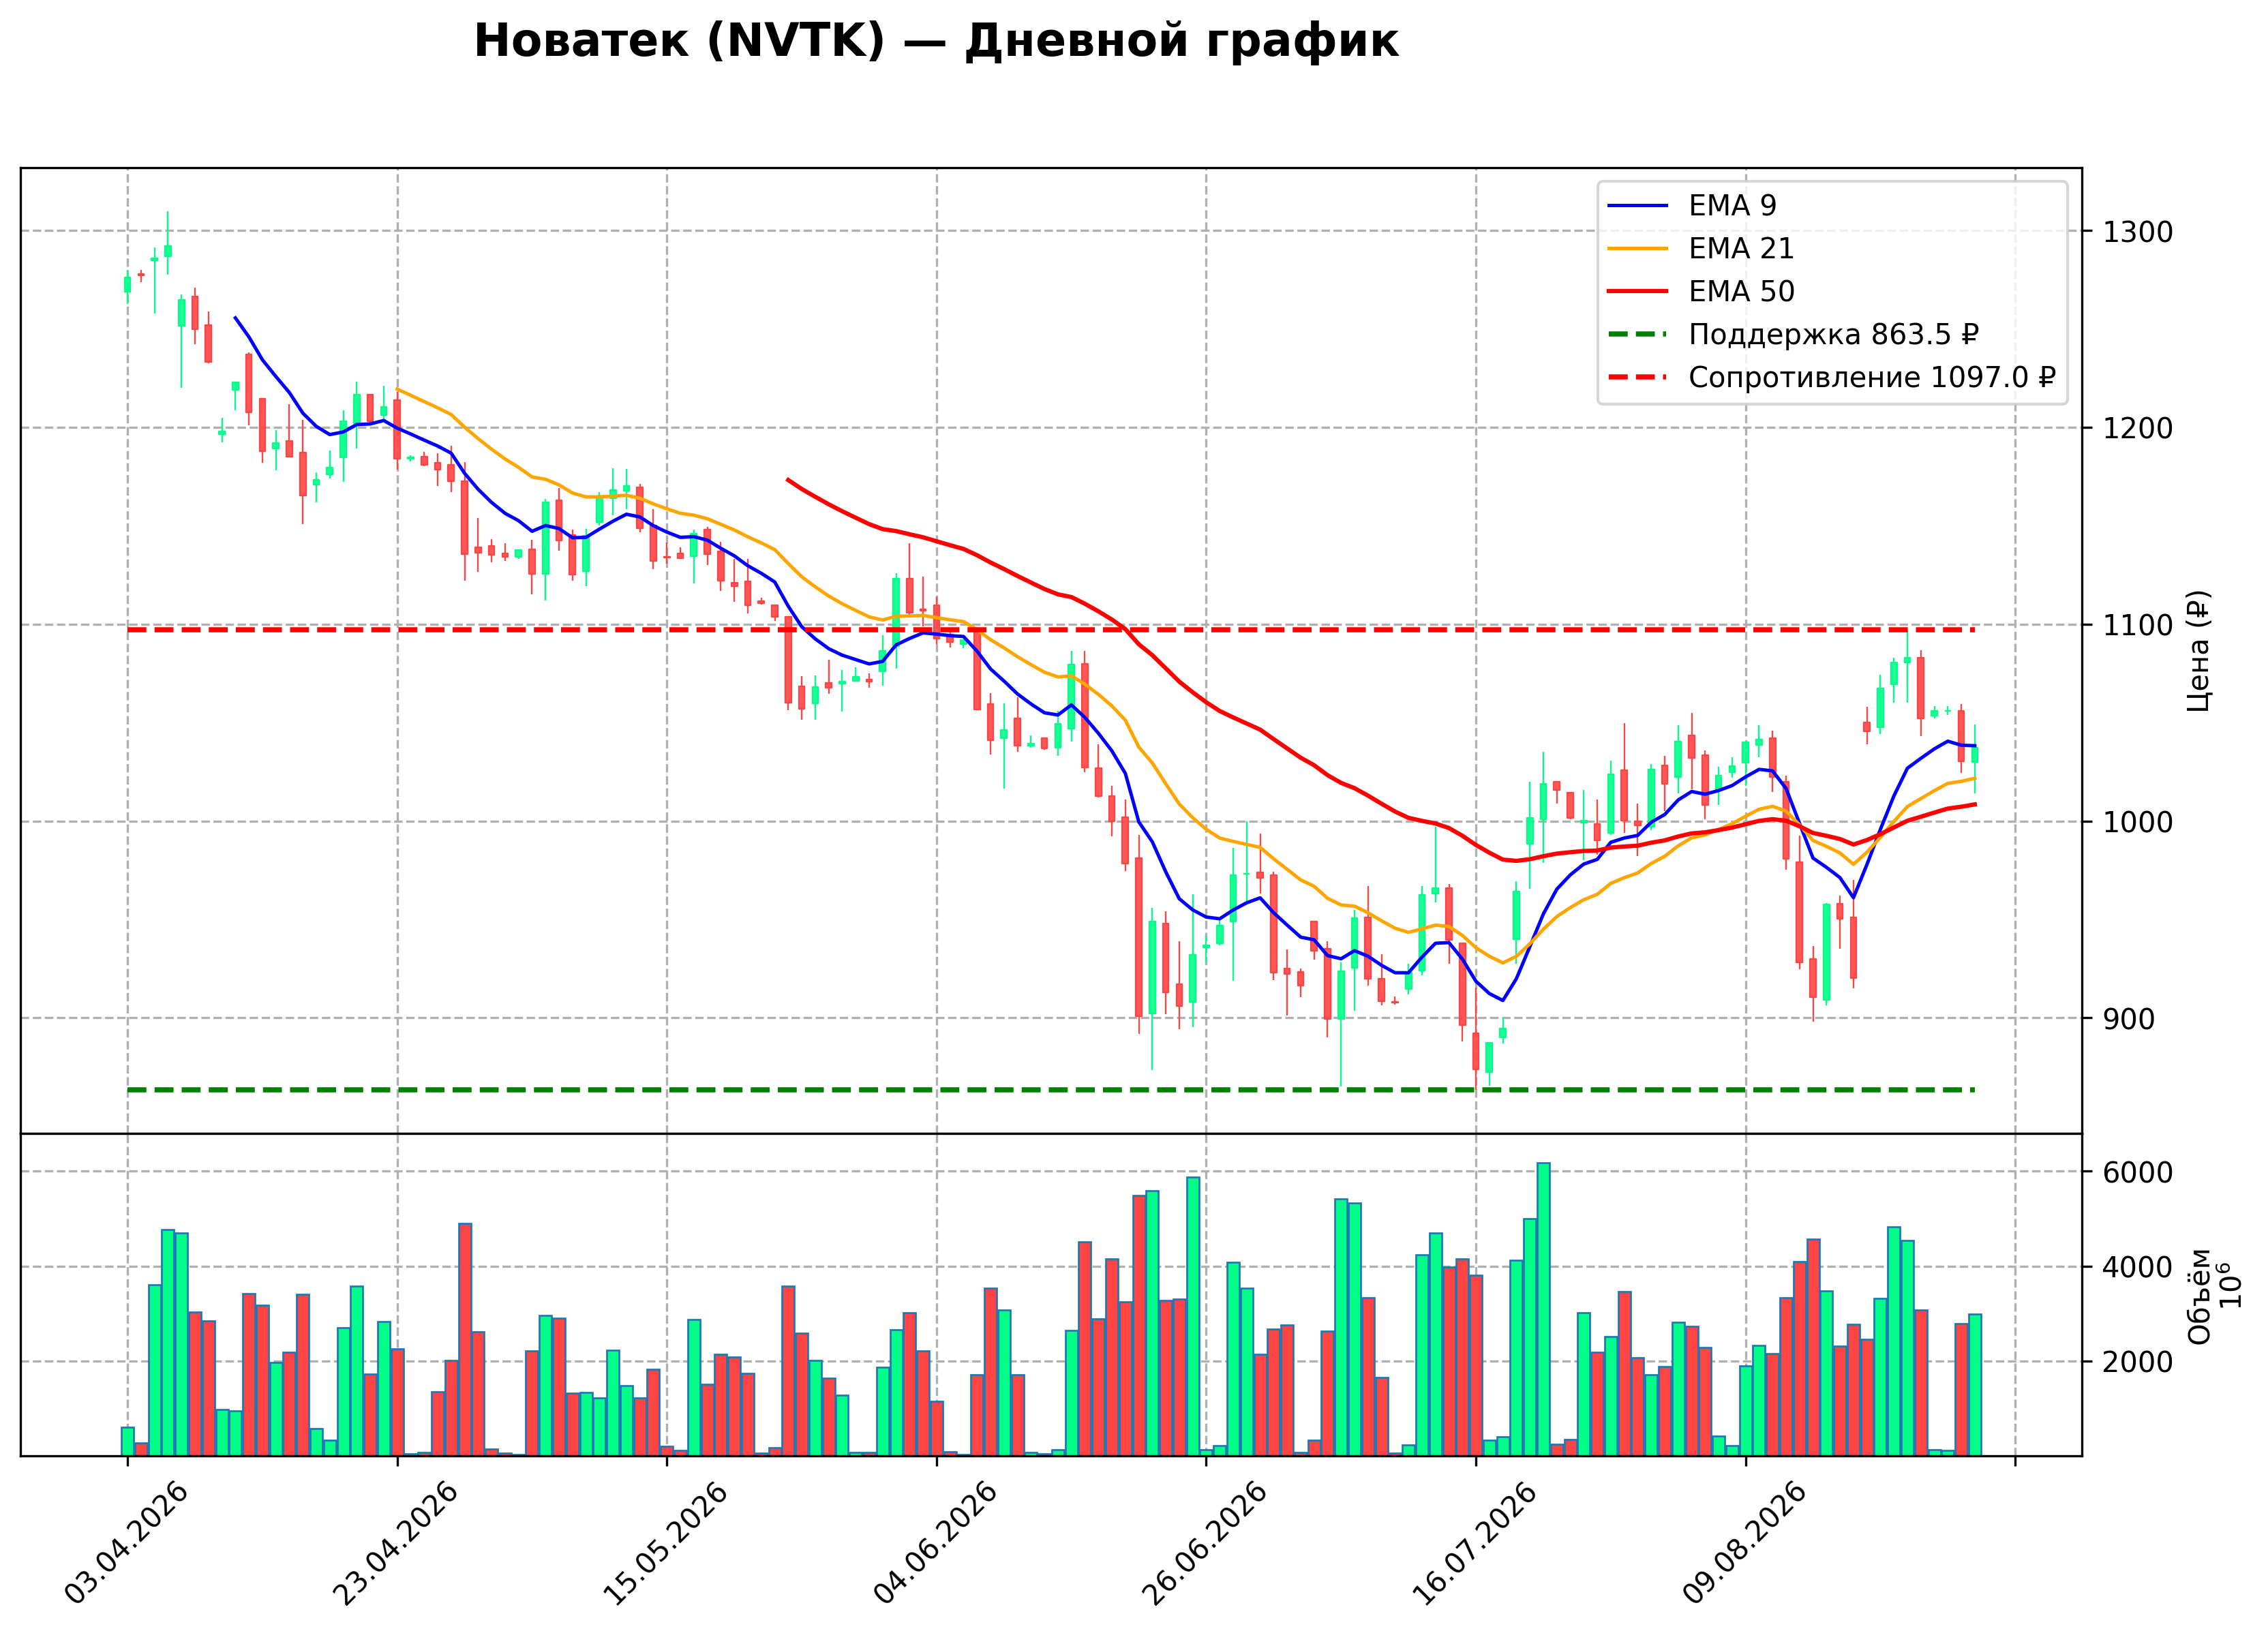Viewport: 2268px width, 1631px height.
Task: Click the date label 16.07.2026
Action: (1475, 1544)
